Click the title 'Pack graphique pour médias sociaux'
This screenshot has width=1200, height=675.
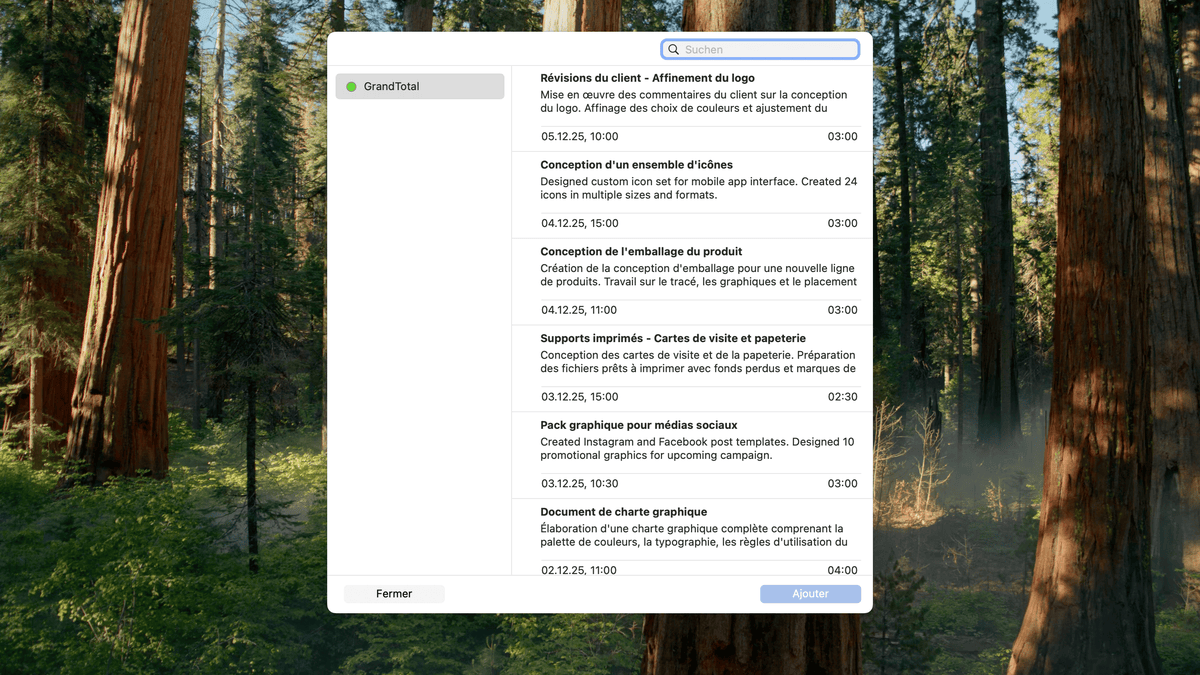click(637, 424)
